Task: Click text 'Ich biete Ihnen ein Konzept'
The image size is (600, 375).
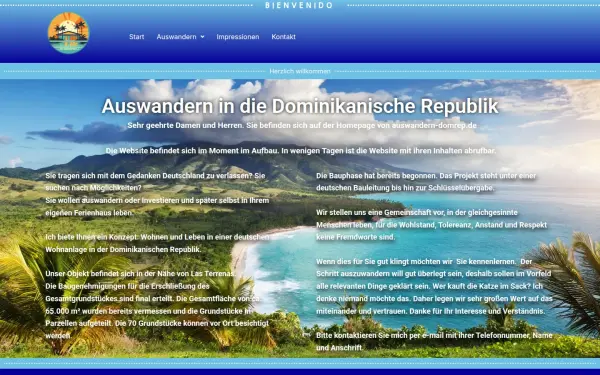Action: click(x=91, y=237)
